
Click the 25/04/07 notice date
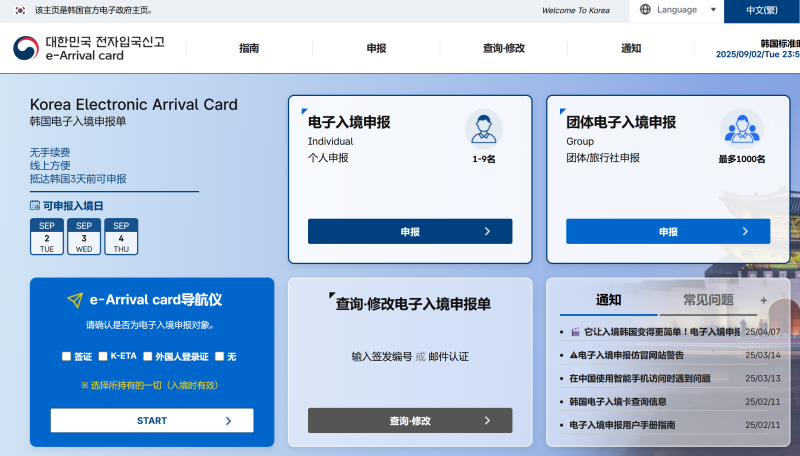[762, 332]
